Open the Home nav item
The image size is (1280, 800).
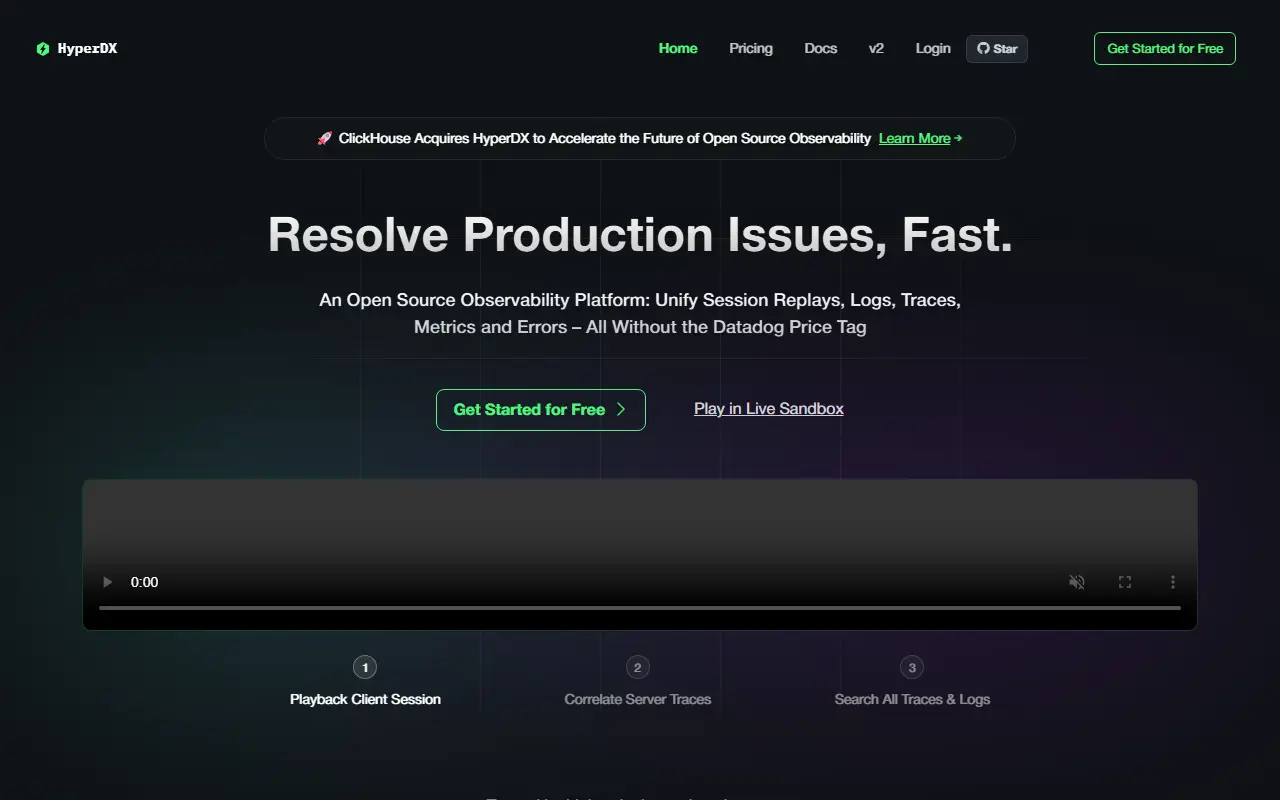(x=678, y=48)
